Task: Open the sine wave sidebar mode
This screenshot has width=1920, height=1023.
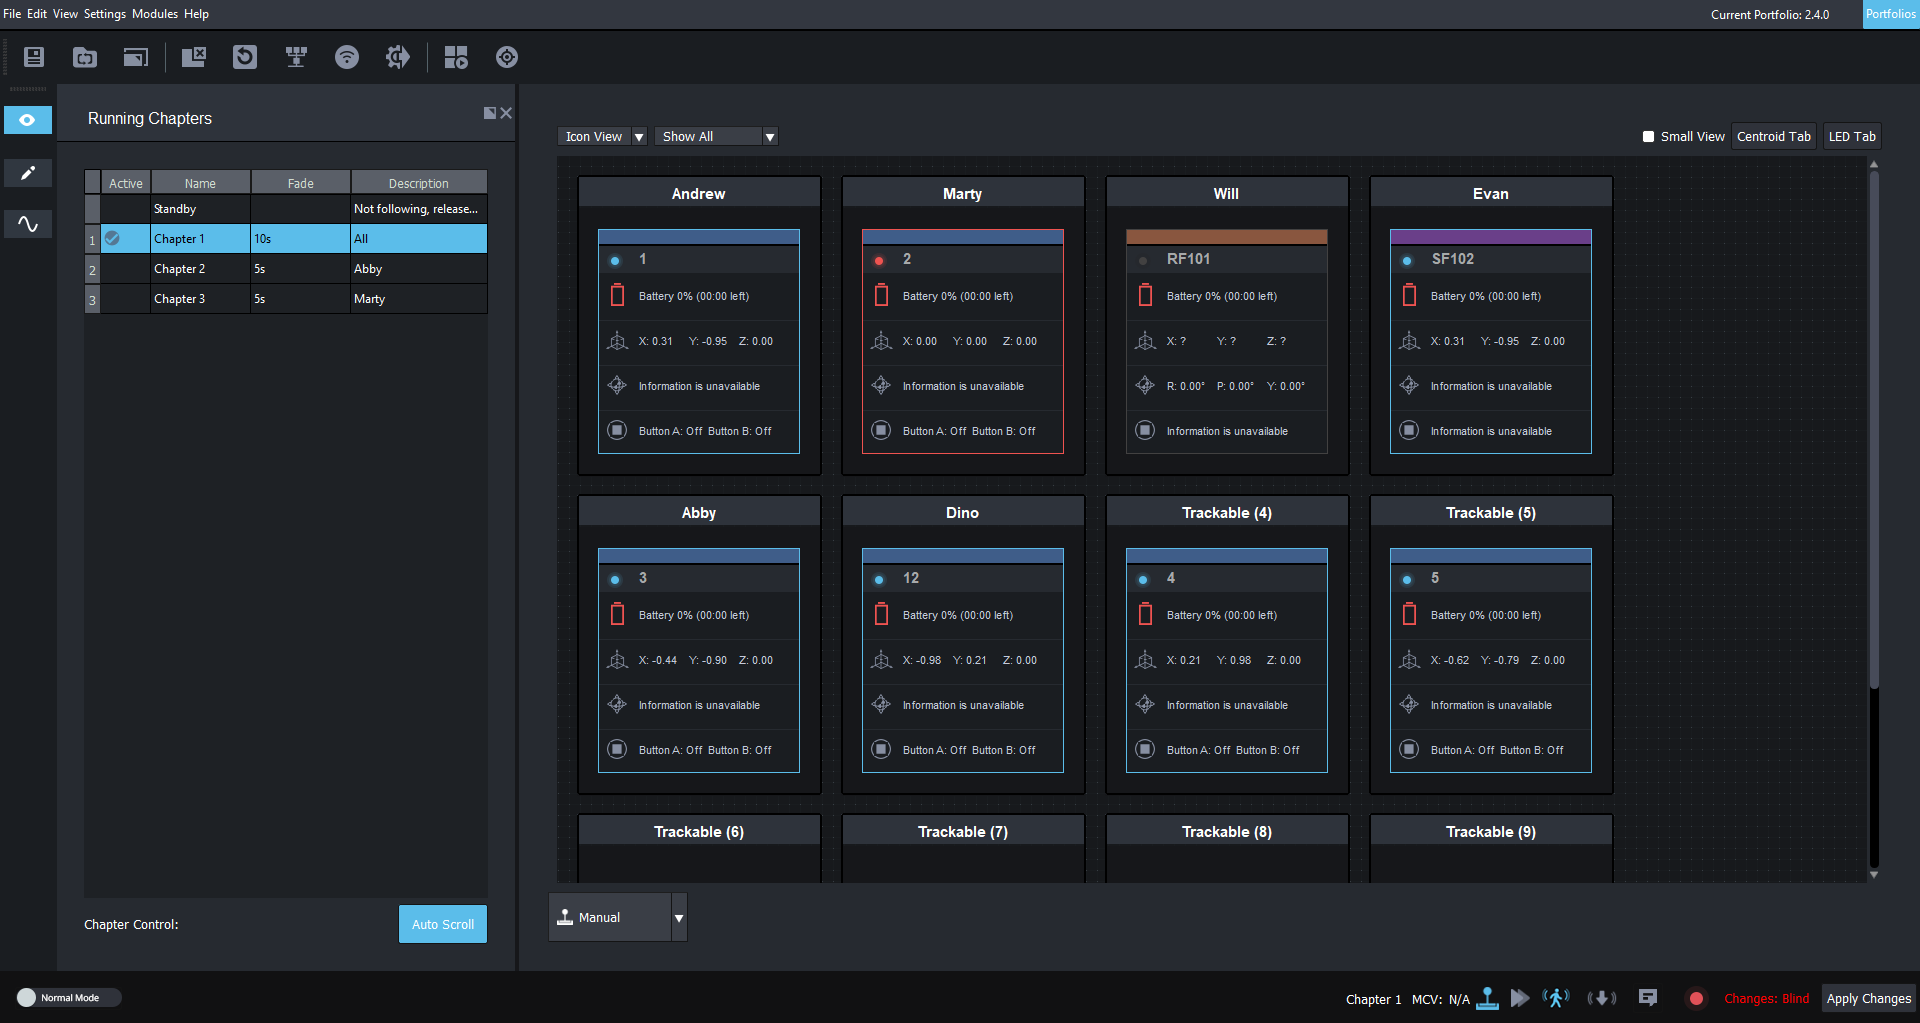Action: point(28,224)
